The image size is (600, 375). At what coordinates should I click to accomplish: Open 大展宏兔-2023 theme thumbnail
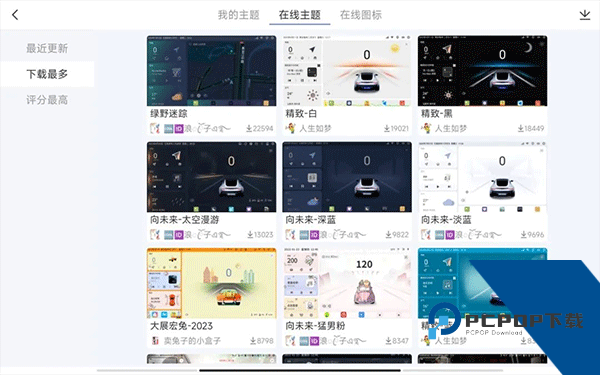click(x=211, y=283)
